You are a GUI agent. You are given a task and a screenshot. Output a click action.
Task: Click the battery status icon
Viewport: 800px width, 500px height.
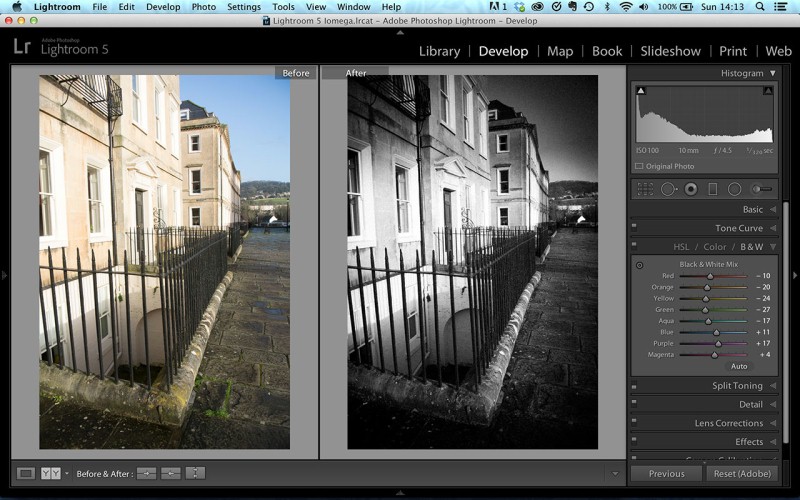pos(687,7)
